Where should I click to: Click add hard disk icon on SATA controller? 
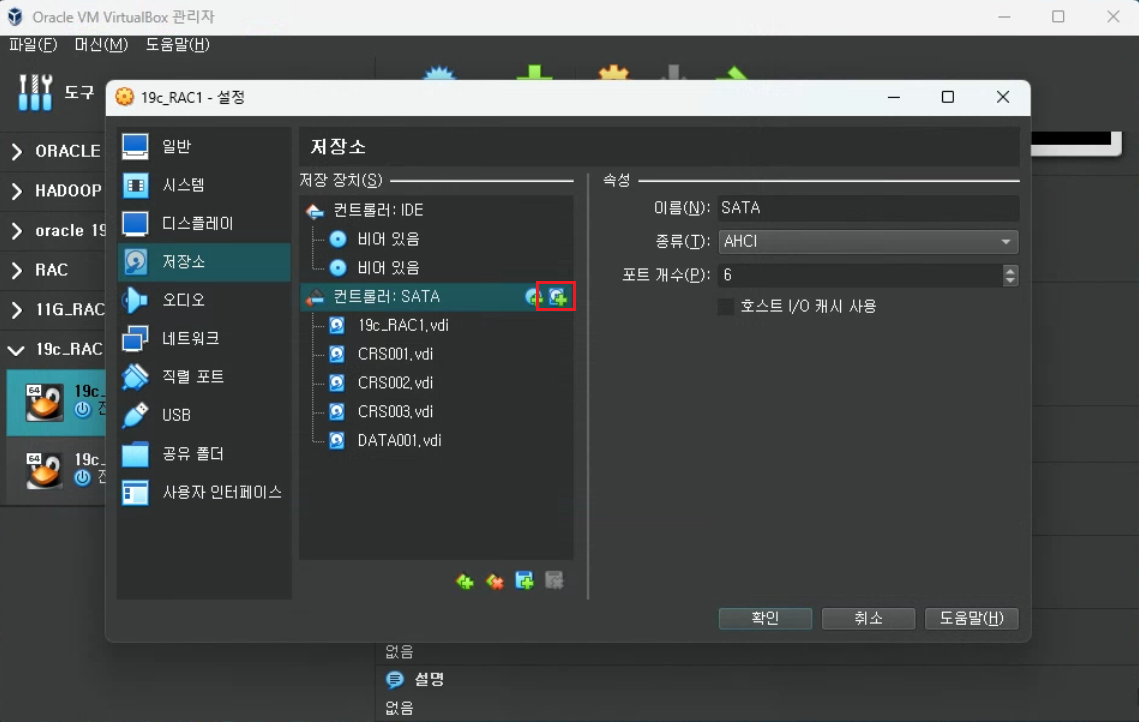tap(557, 296)
